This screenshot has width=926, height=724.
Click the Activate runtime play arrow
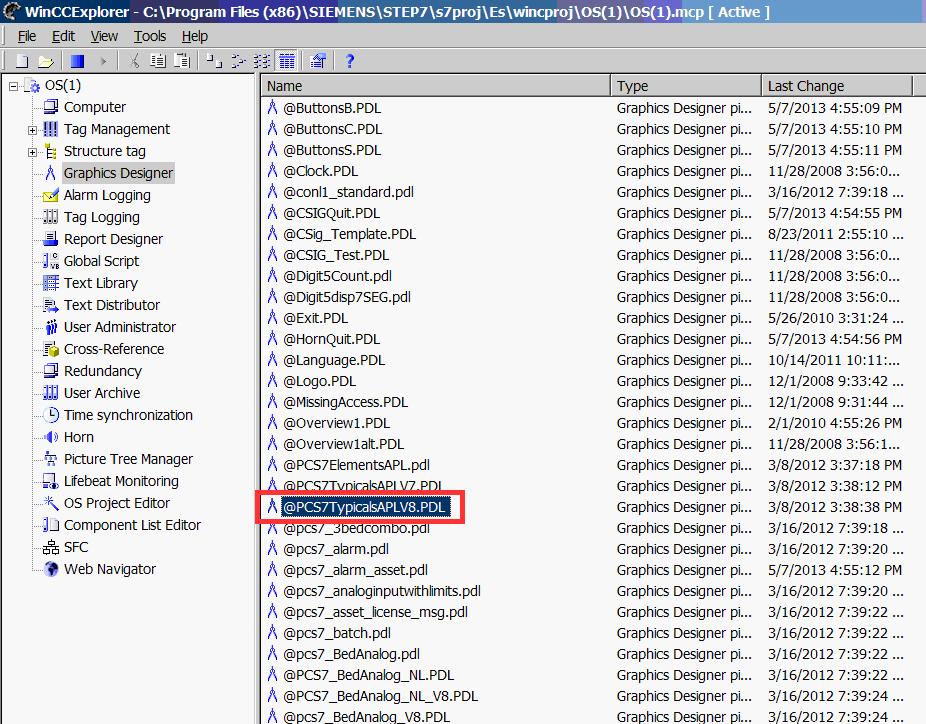coord(103,61)
